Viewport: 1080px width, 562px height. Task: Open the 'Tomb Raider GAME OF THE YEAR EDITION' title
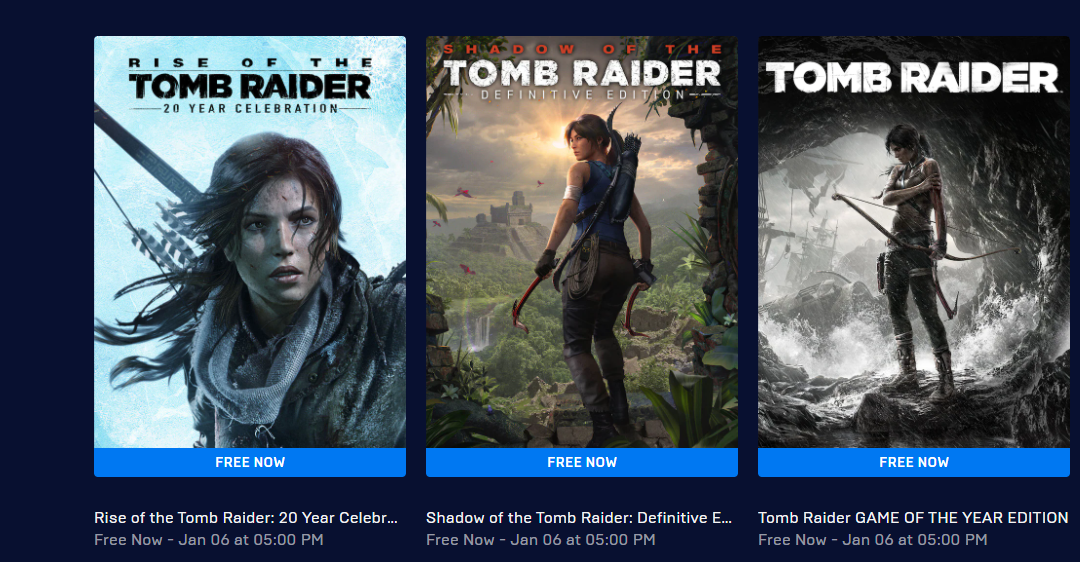[x=913, y=518]
